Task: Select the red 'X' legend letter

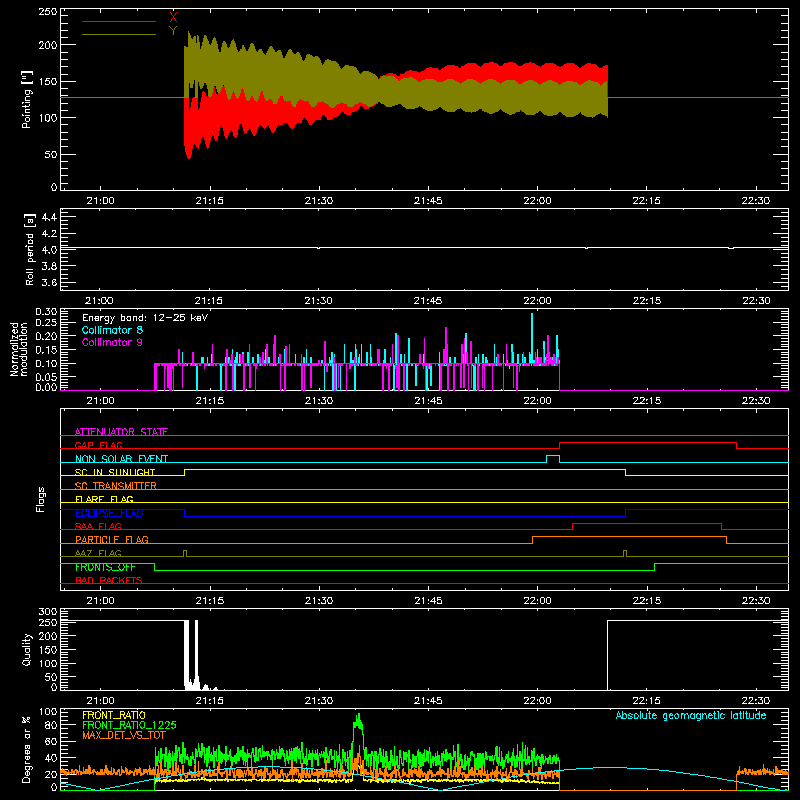Action: point(173,18)
